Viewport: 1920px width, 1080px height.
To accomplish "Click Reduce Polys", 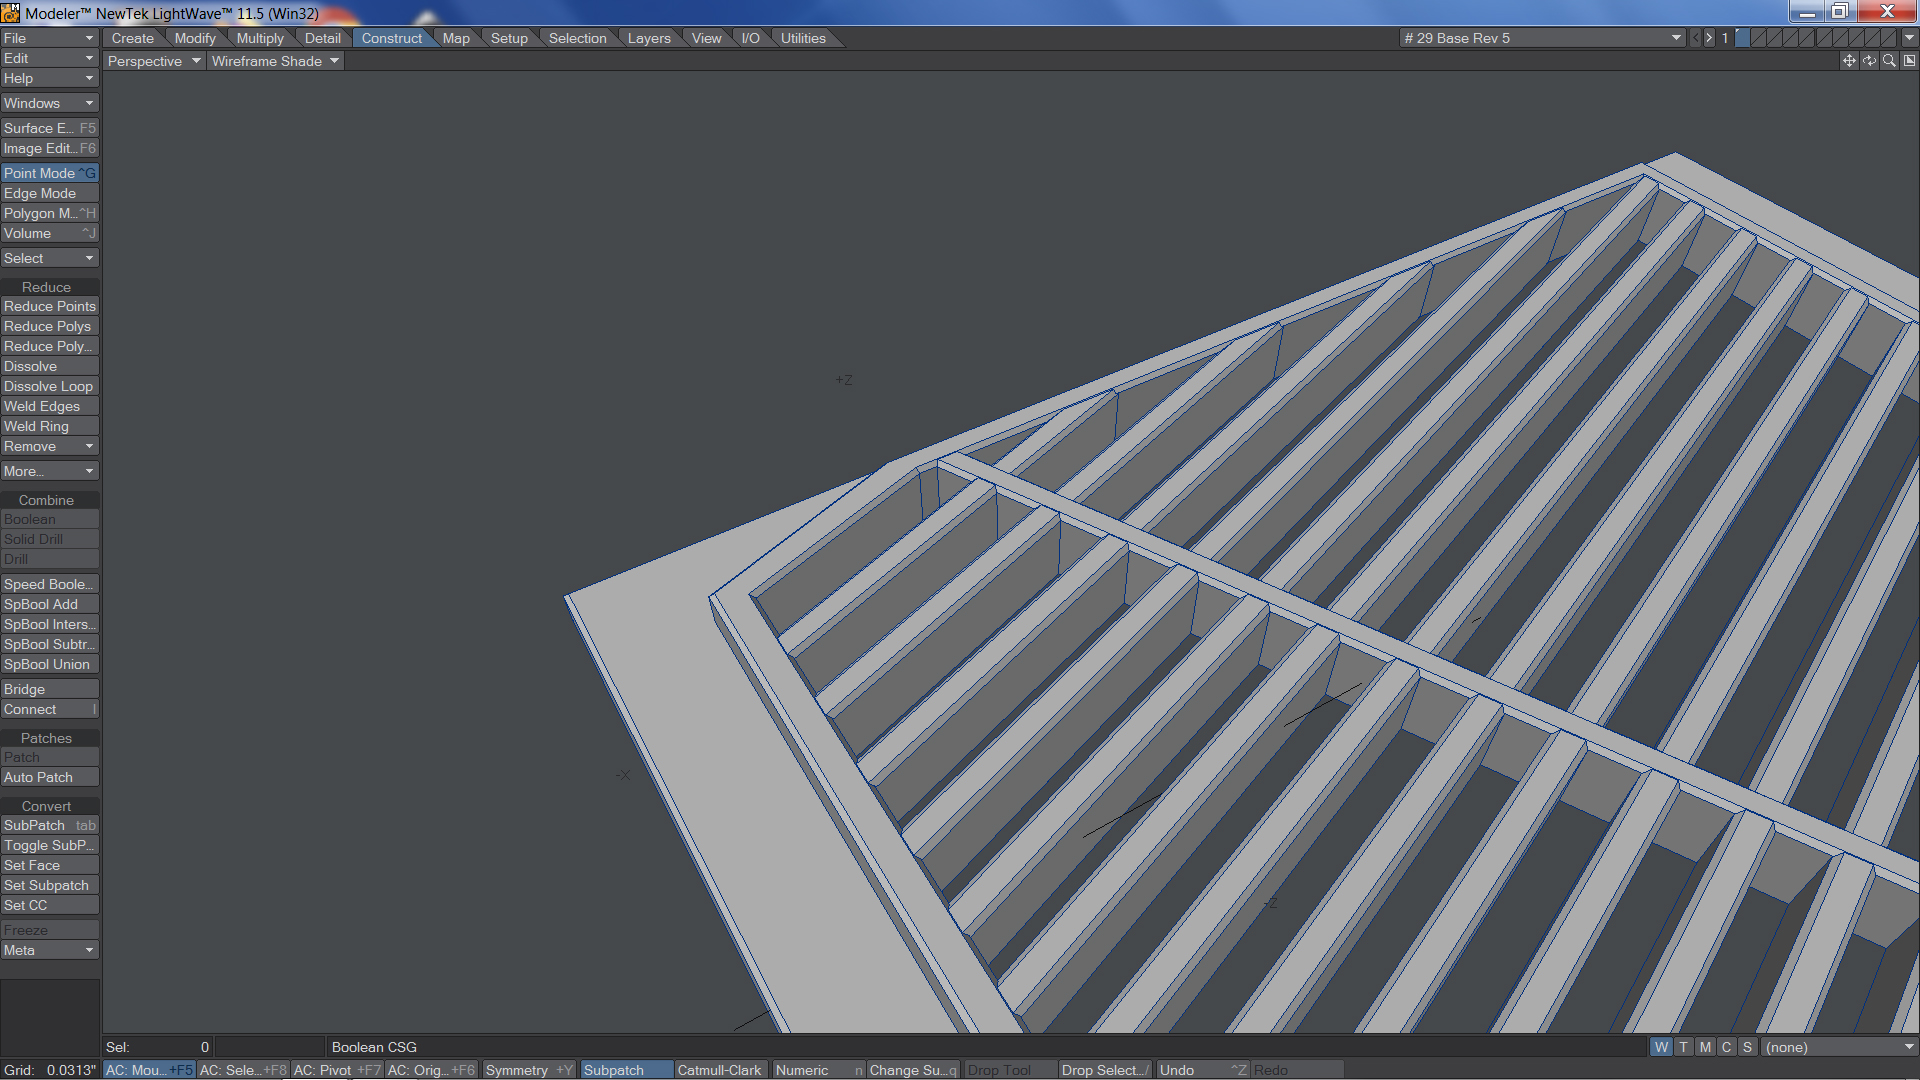I will click(49, 326).
